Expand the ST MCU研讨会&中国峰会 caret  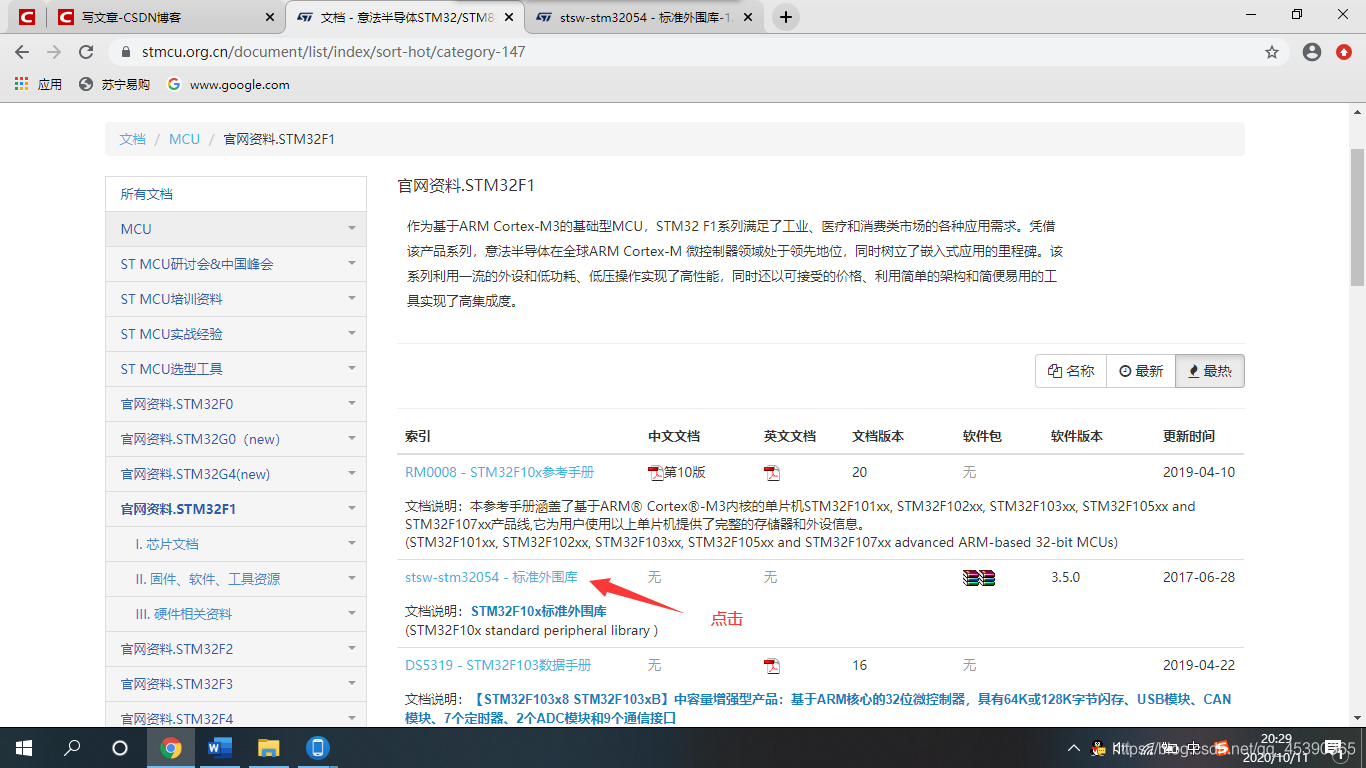tap(352, 264)
